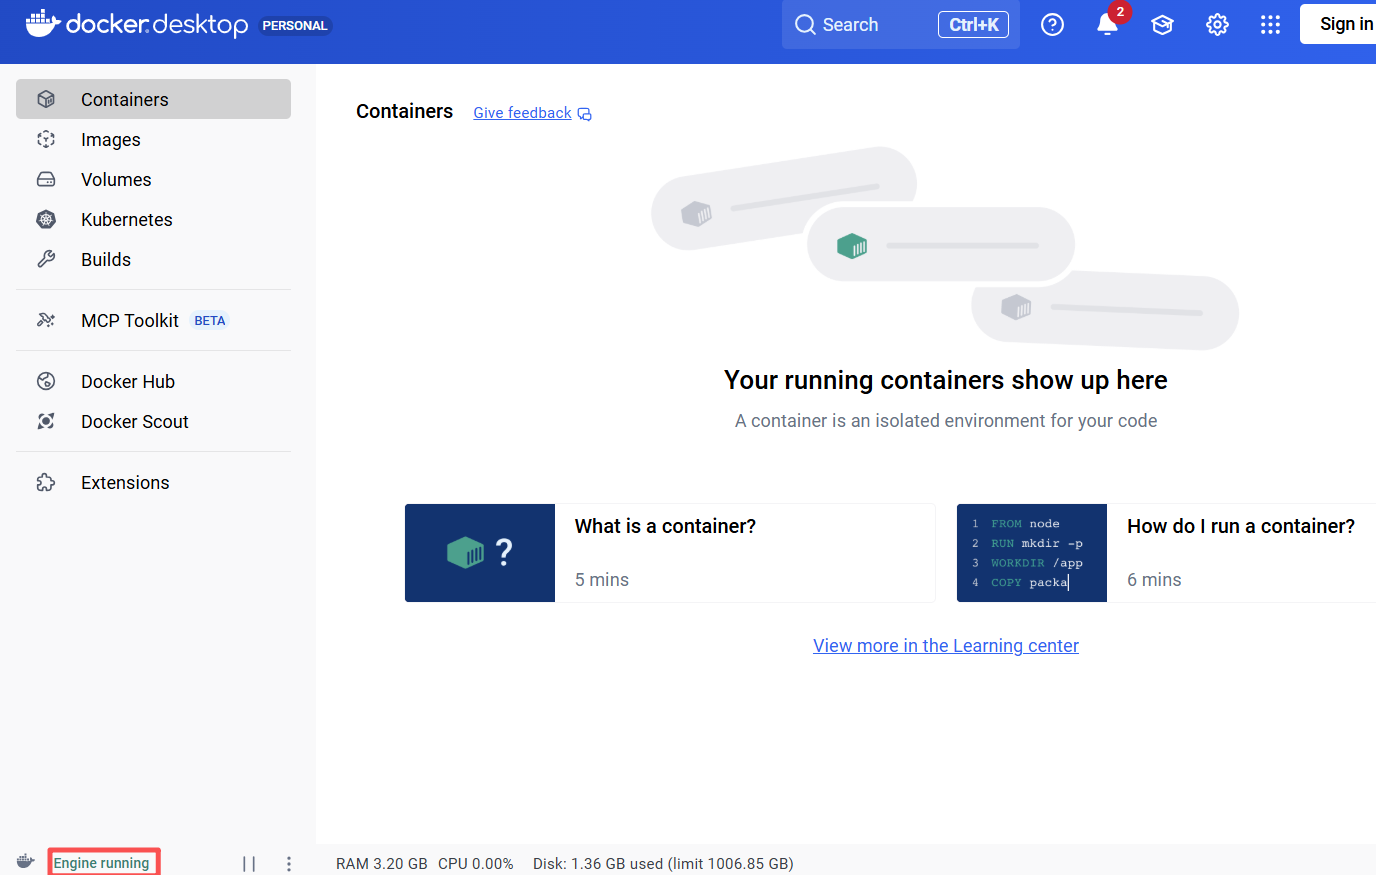Click the Engine running status
The height and width of the screenshot is (875, 1376).
(102, 863)
